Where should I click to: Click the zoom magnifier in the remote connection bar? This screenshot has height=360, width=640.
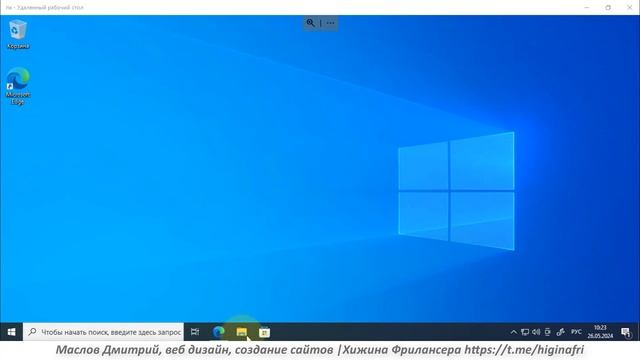click(x=311, y=23)
